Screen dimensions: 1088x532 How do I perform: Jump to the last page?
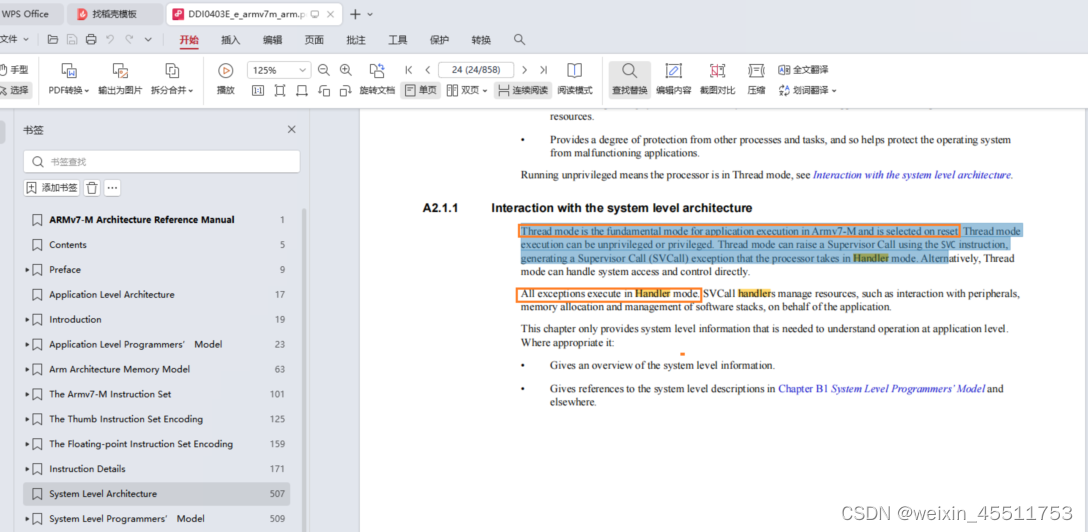click(x=543, y=70)
